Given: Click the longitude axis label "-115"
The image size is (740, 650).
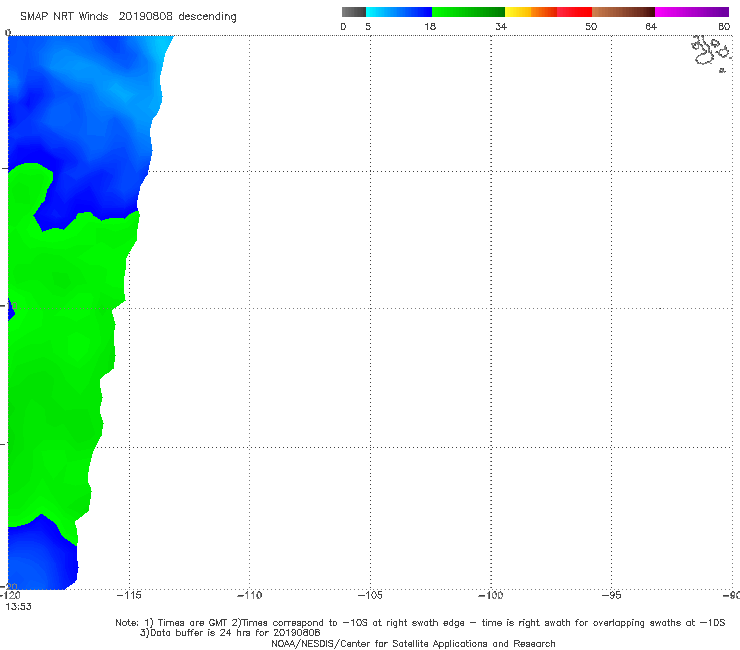Looking at the screenshot, I should coord(129,595).
